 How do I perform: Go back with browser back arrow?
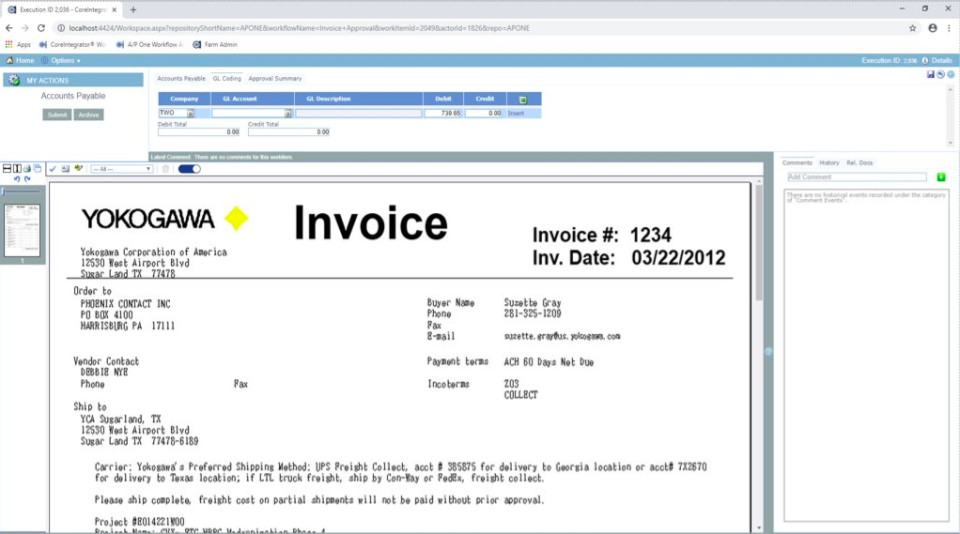point(9,28)
